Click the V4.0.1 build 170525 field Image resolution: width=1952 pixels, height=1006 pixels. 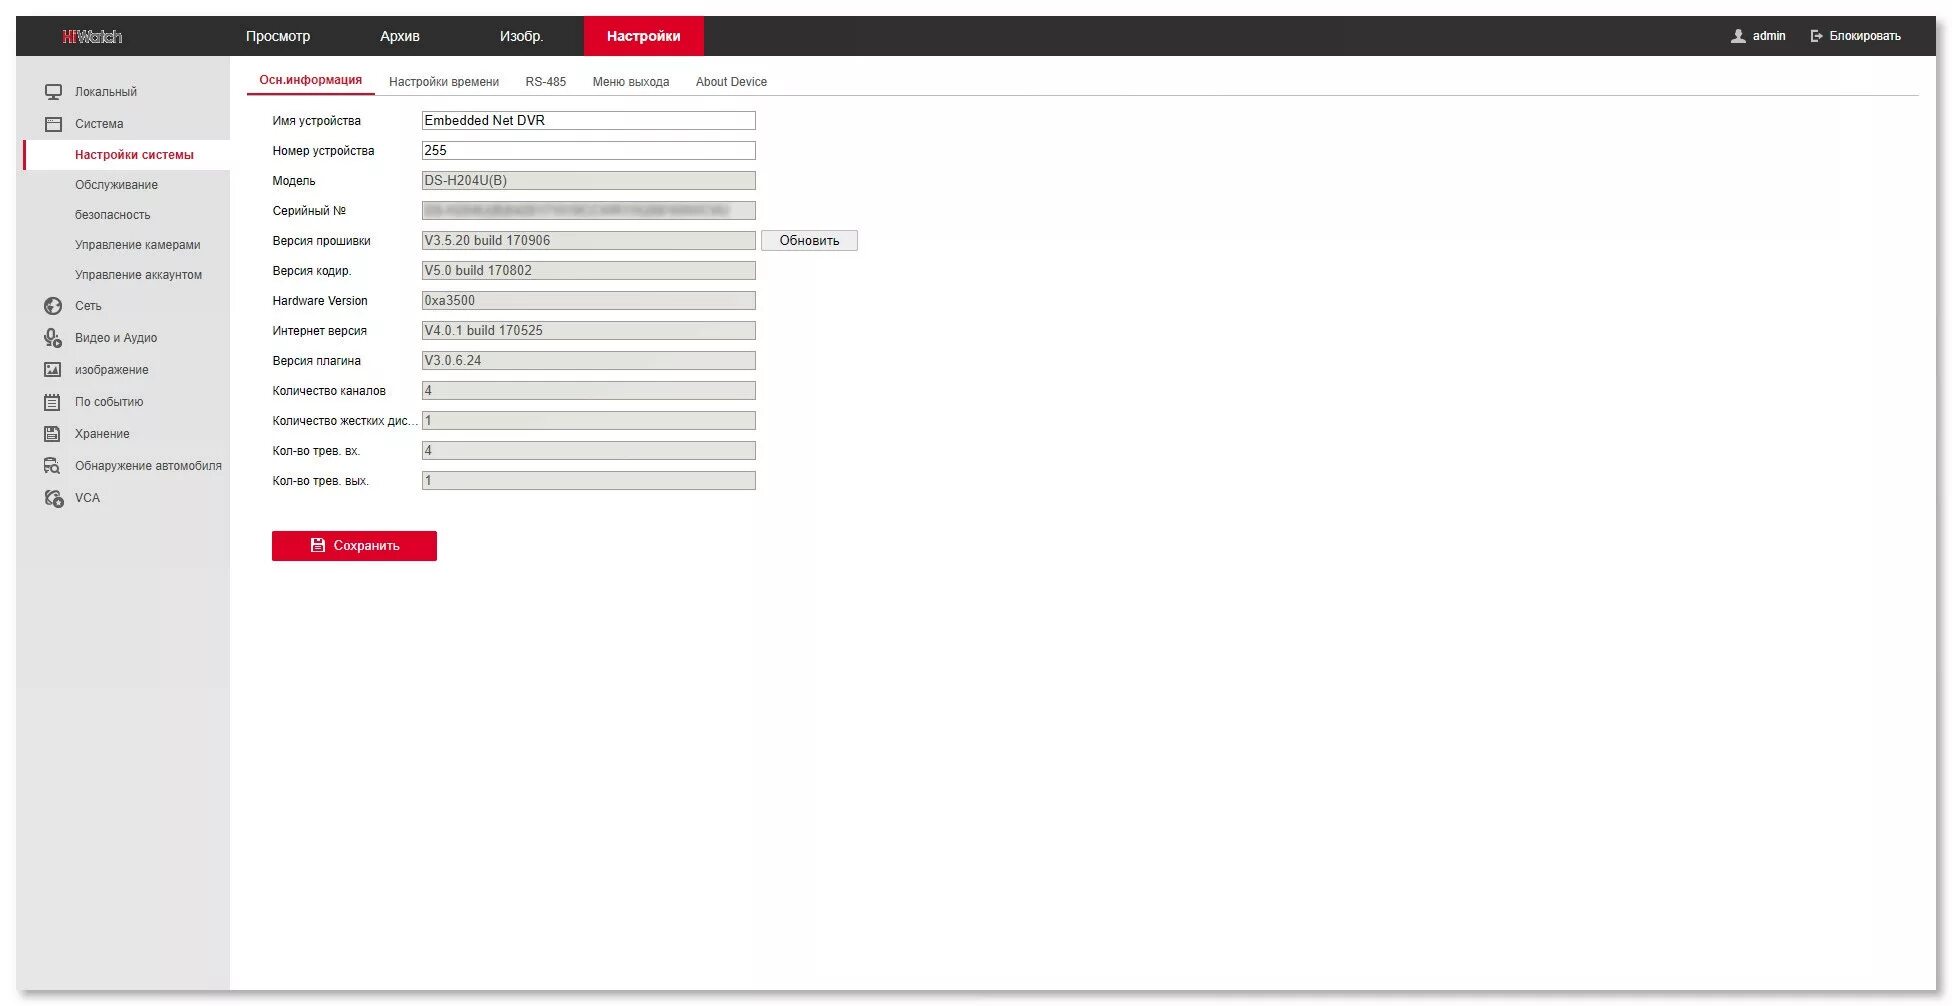coord(588,331)
